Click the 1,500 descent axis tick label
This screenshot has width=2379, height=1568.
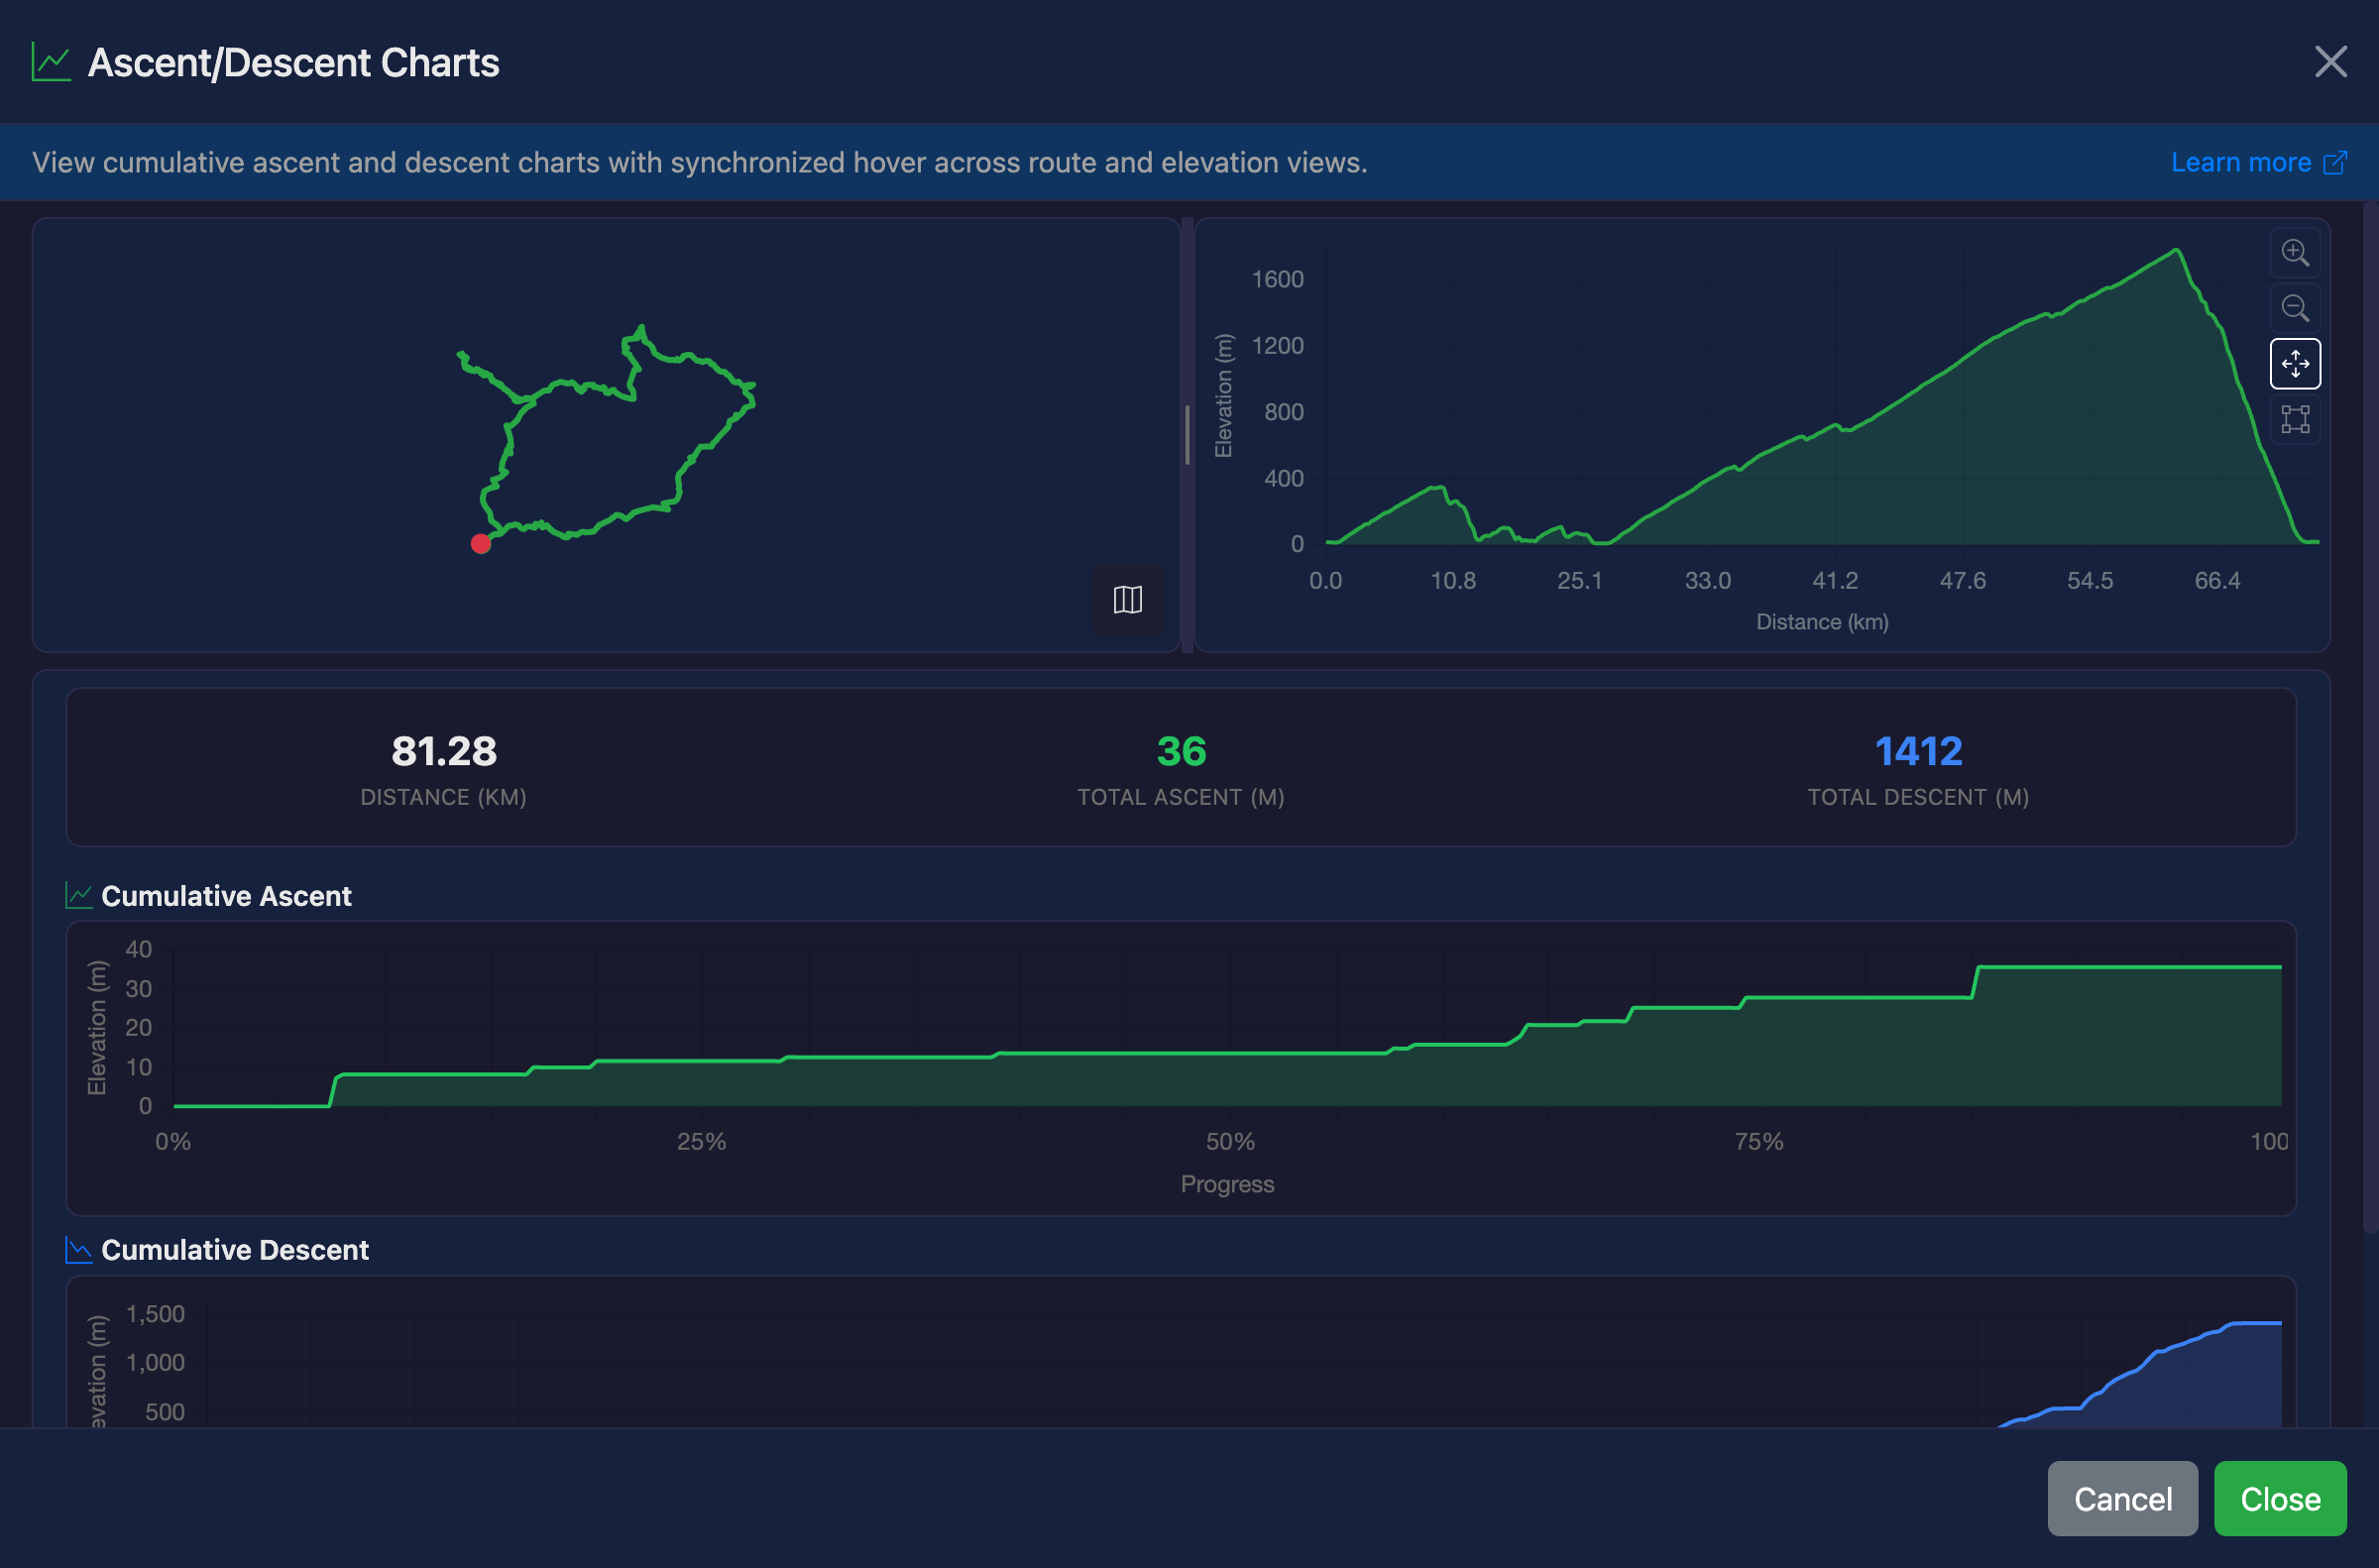coord(155,1314)
